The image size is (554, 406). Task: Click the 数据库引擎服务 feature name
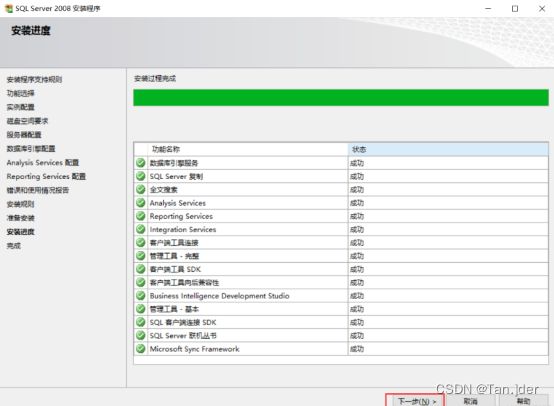pyautogui.click(x=174, y=163)
